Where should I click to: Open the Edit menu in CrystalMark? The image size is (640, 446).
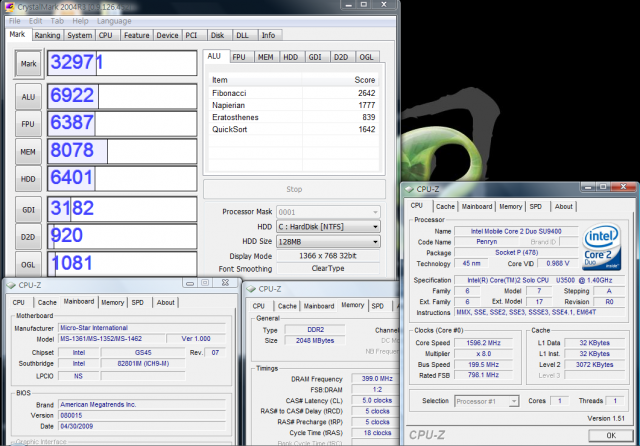[x=36, y=21]
